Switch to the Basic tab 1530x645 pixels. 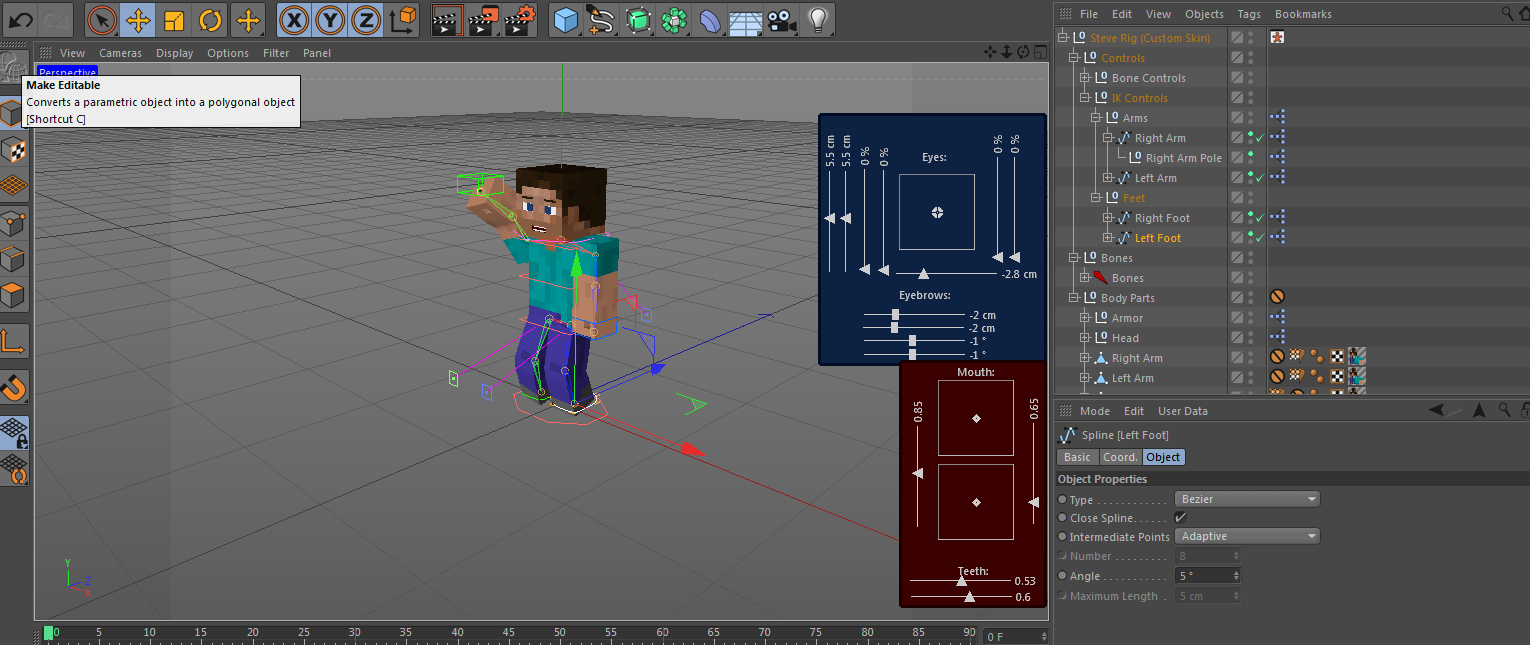(x=1077, y=457)
